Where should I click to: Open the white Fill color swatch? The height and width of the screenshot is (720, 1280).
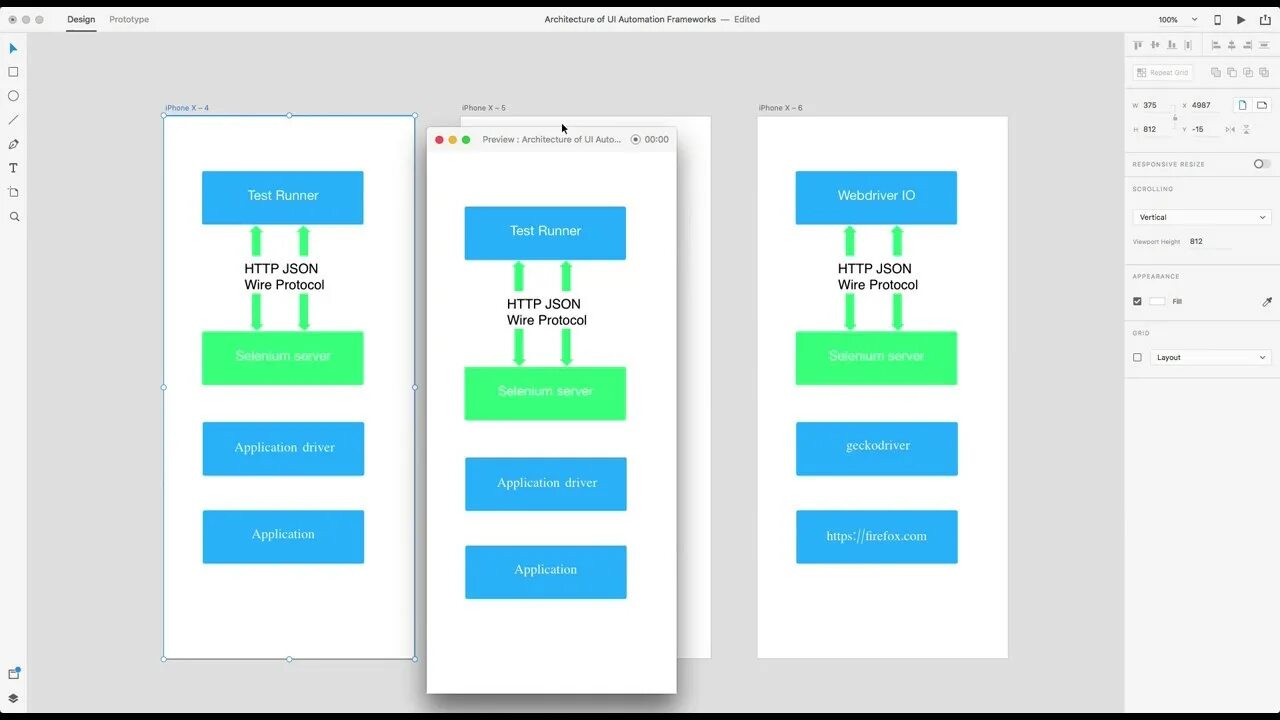point(1157,301)
